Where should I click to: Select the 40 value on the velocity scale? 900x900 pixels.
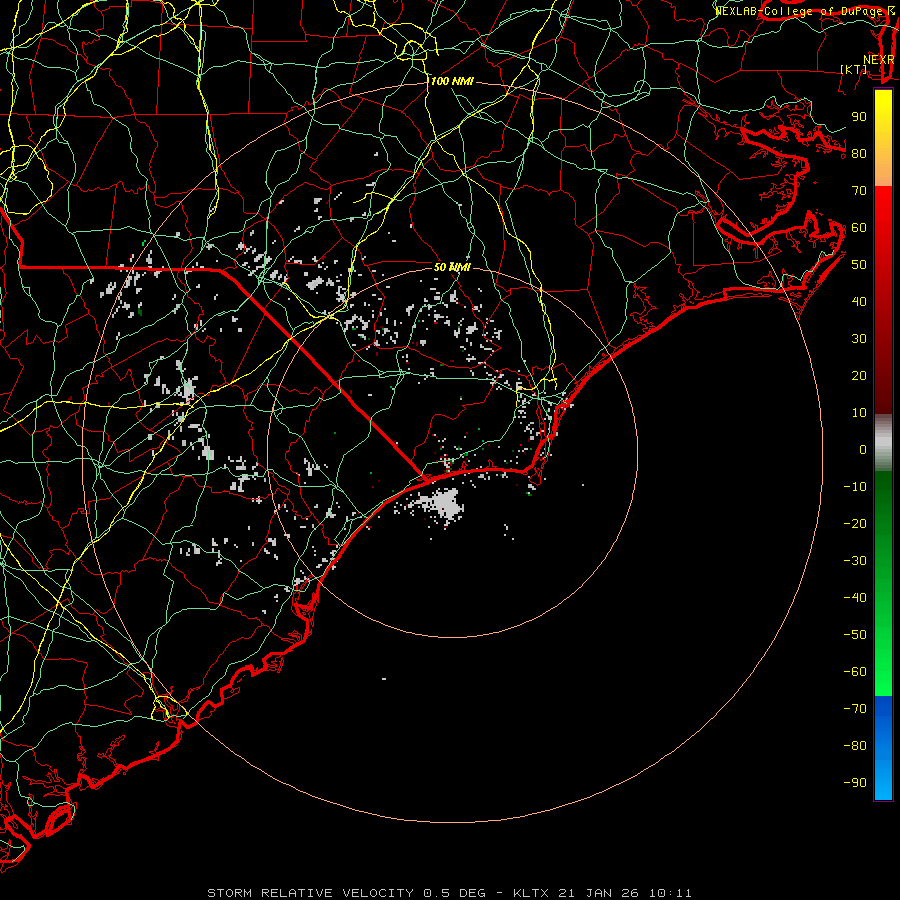859,302
